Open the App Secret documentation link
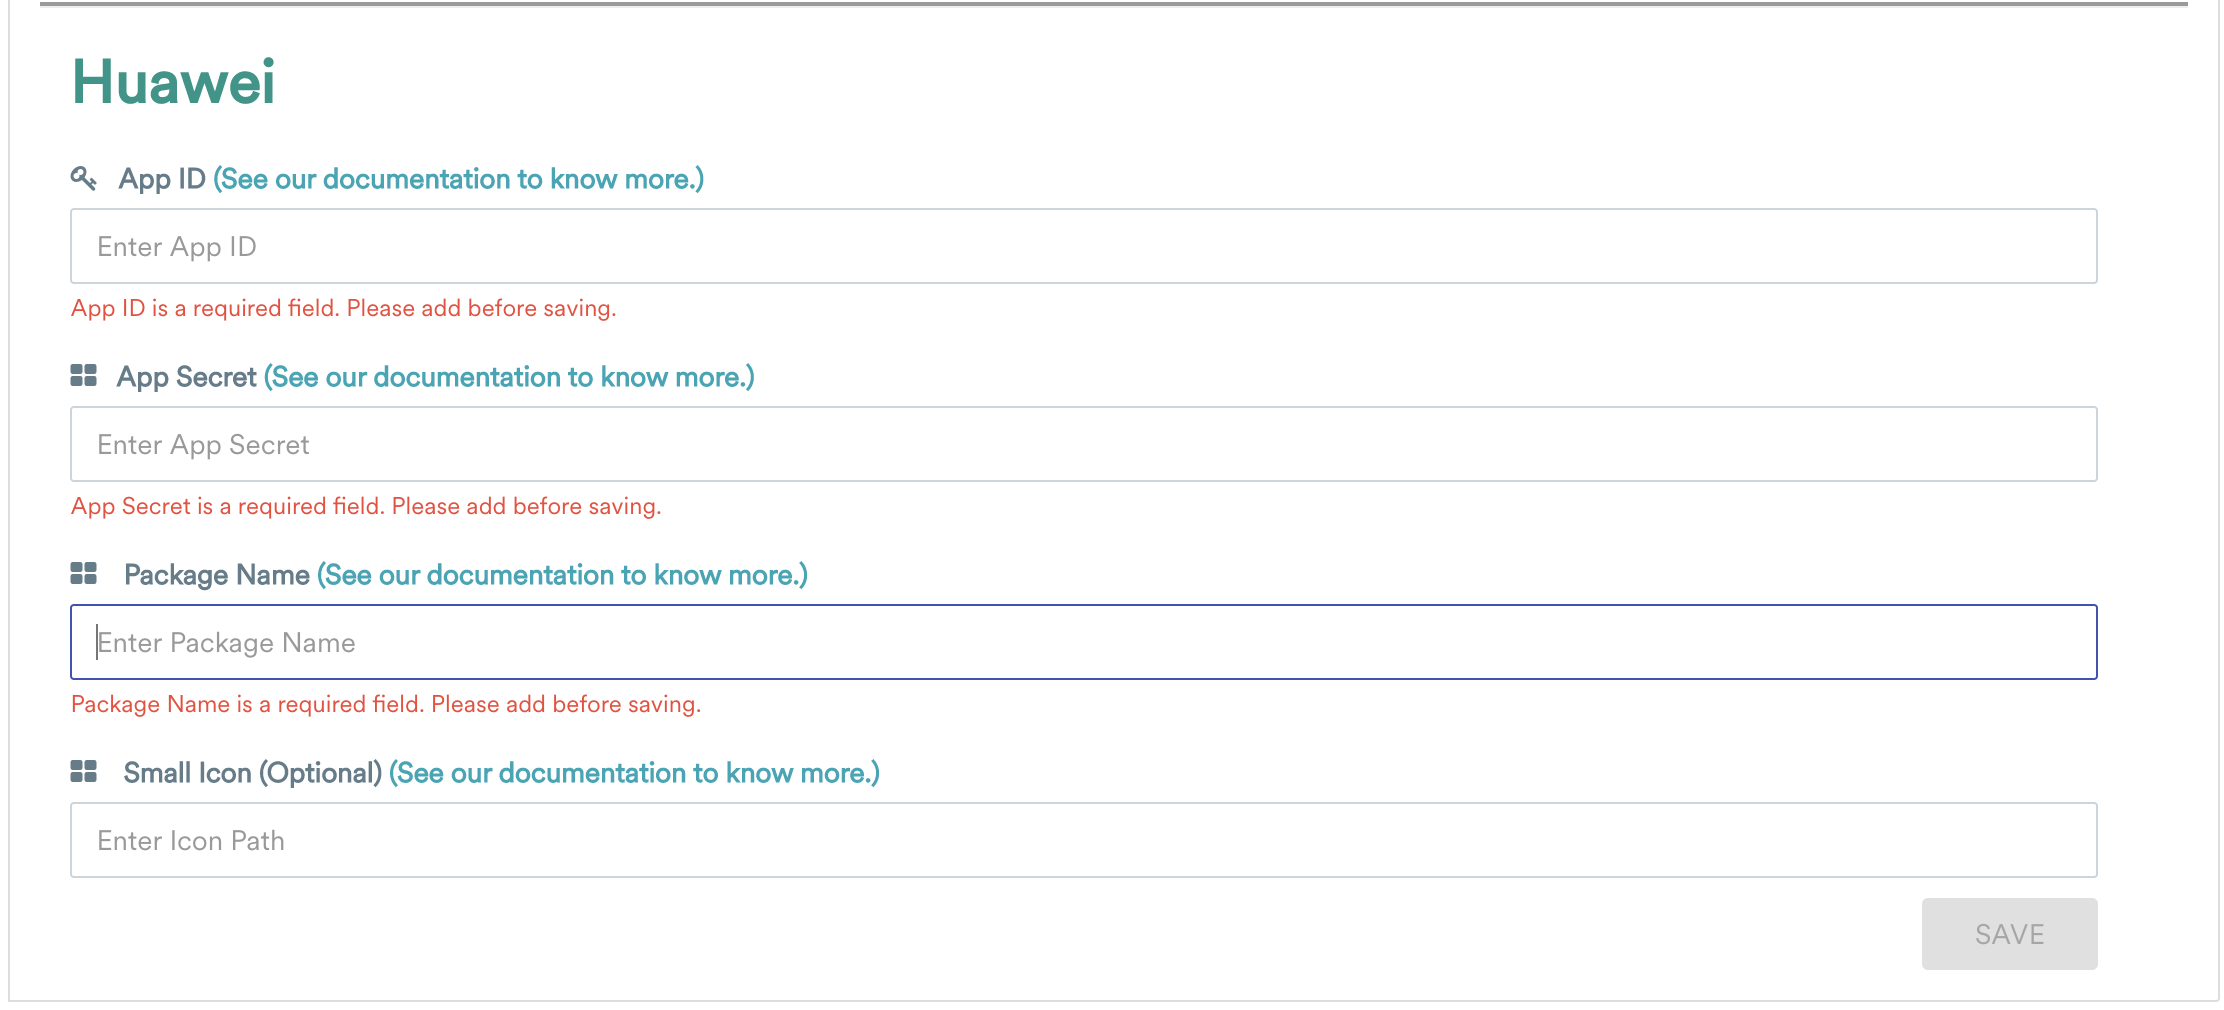The width and height of the screenshot is (2224, 1010). pyautogui.click(x=509, y=377)
